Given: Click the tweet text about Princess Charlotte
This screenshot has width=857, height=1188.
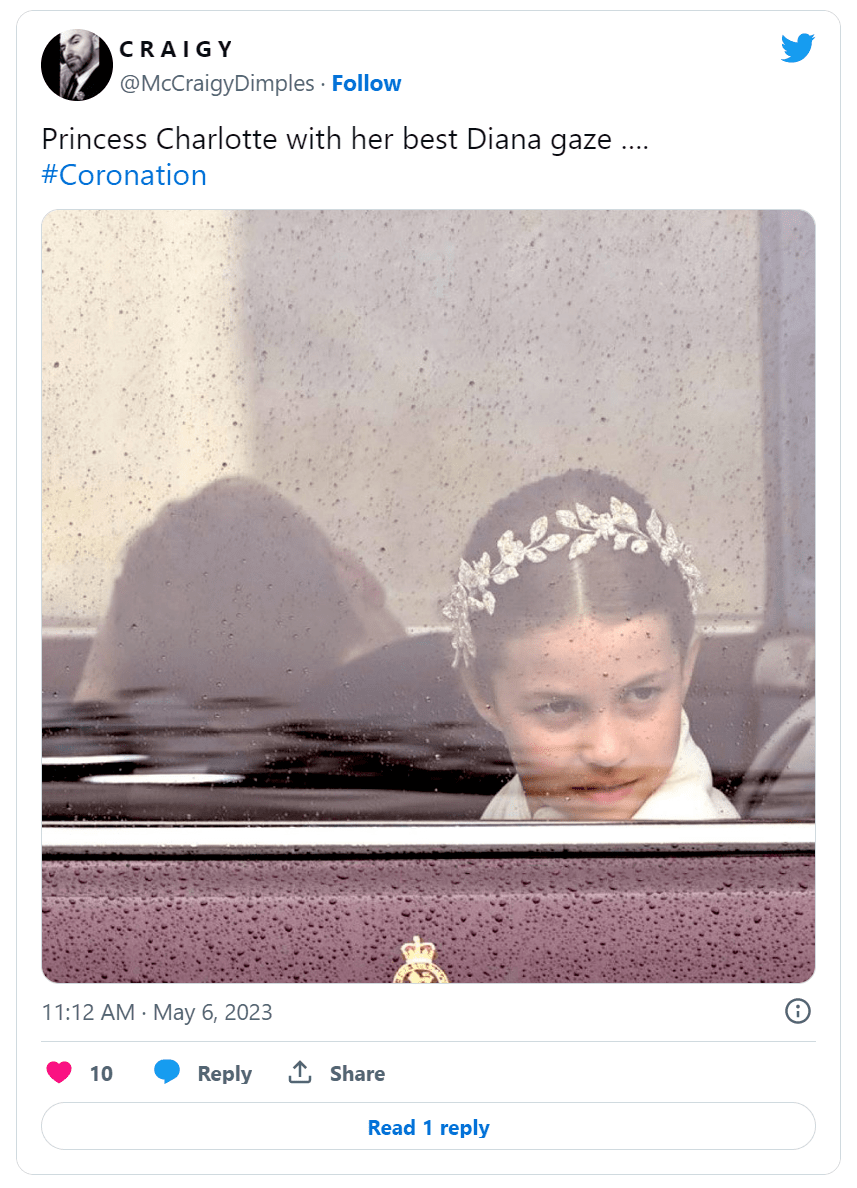Looking at the screenshot, I should [345, 139].
